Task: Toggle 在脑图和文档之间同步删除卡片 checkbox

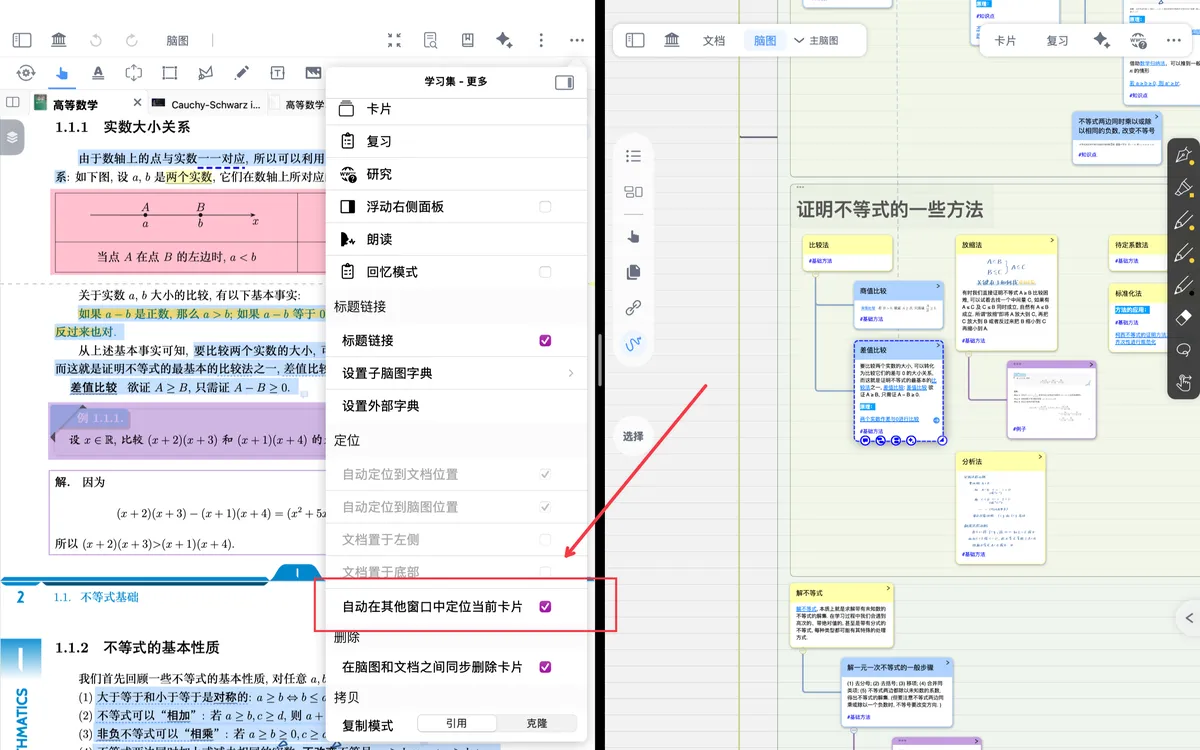Action: tap(545, 667)
